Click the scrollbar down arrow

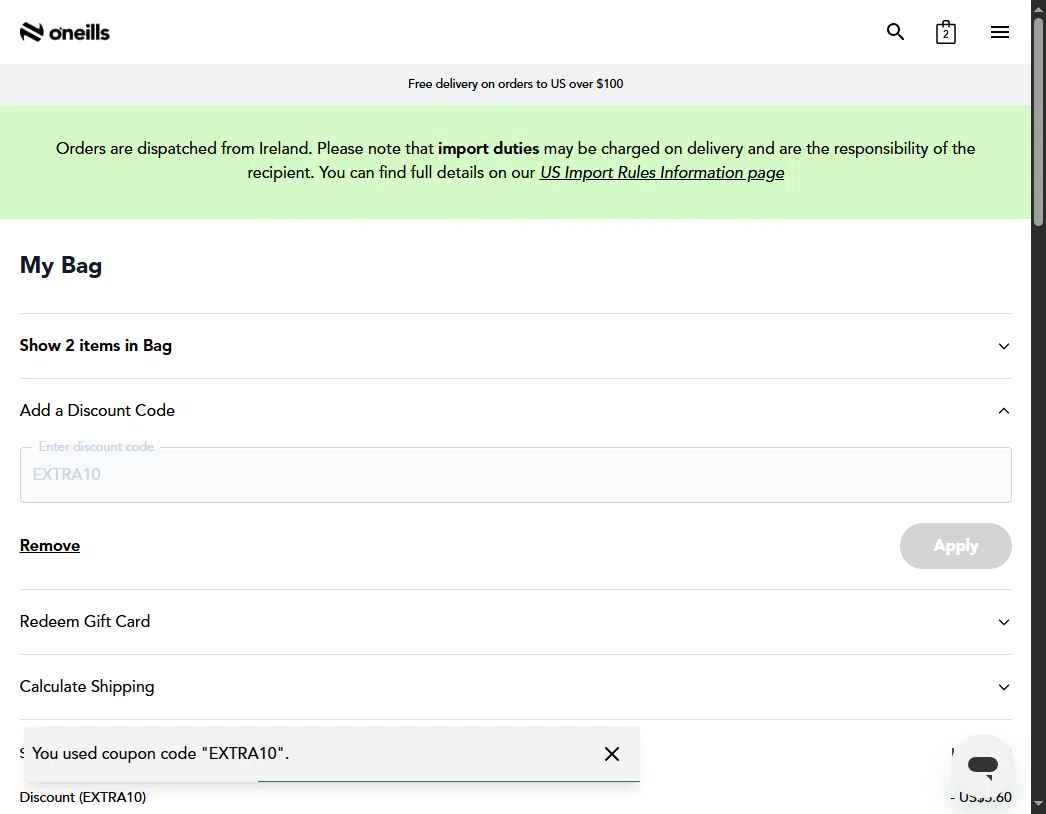coord(1039,805)
